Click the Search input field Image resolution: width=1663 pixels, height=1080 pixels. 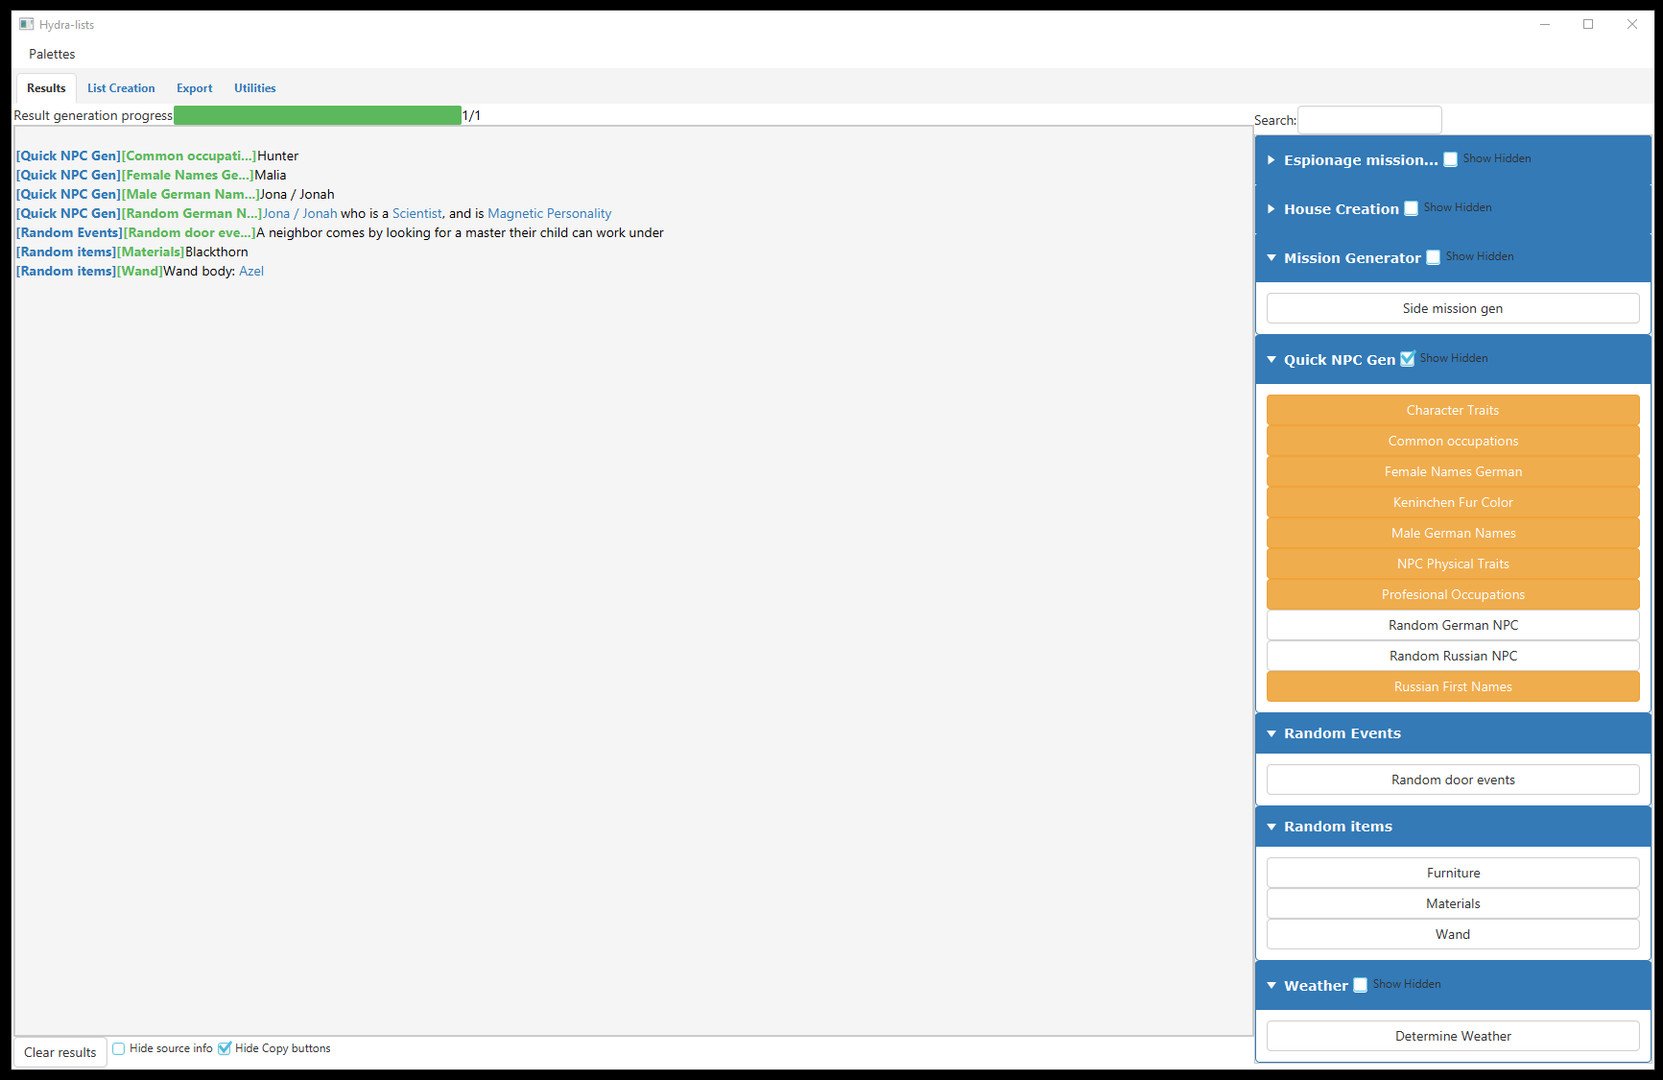[x=1369, y=120]
